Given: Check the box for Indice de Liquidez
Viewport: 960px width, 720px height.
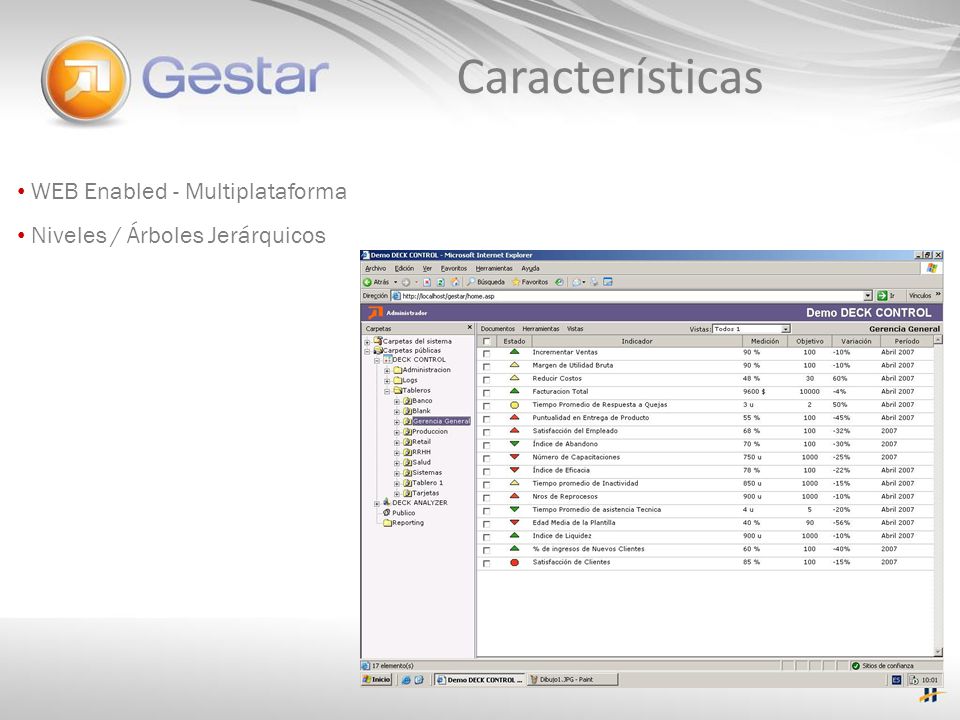Looking at the screenshot, I should pos(487,537).
